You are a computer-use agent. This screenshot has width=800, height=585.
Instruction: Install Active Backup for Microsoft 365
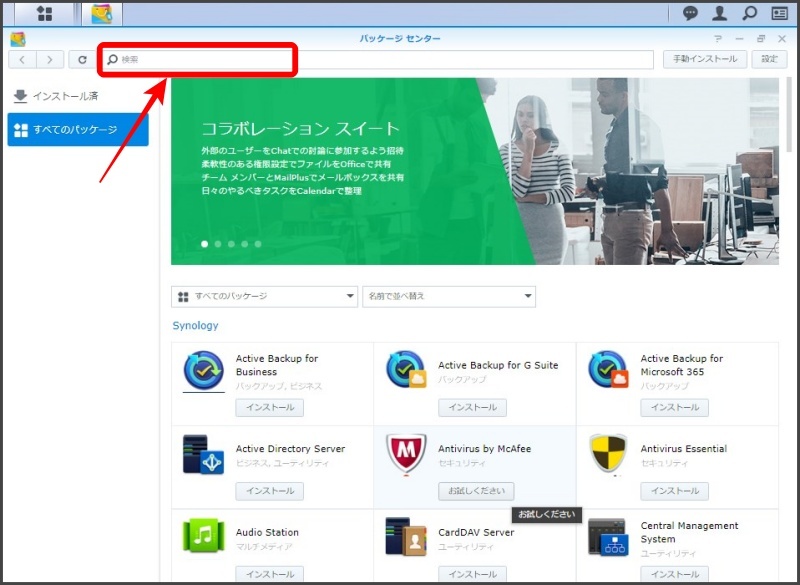[674, 408]
